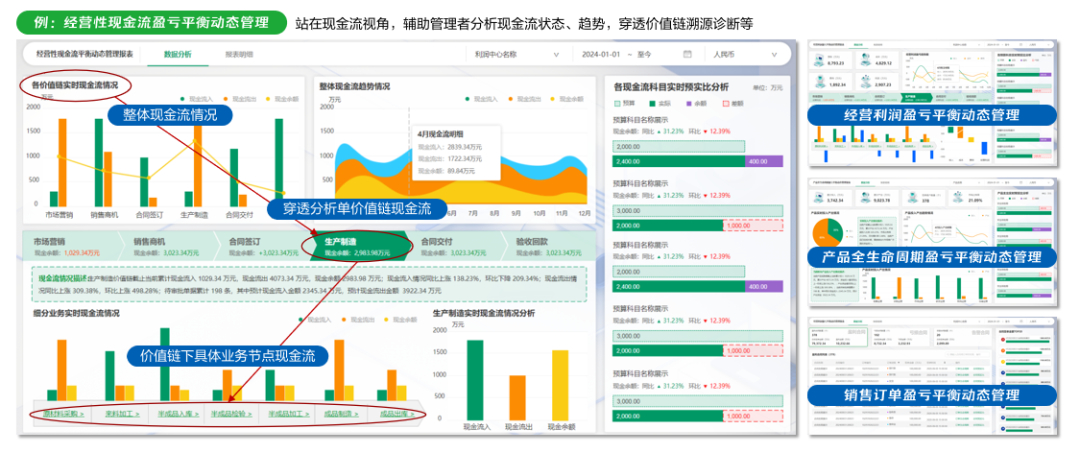Select the 市场营销 value-chain stage
The height and width of the screenshot is (453, 1080).
68,247
